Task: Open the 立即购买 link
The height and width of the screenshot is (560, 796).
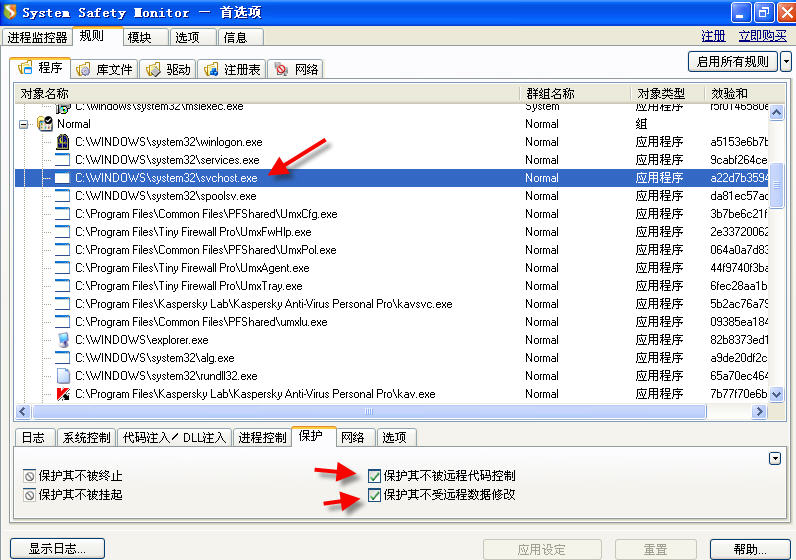Action: point(762,36)
